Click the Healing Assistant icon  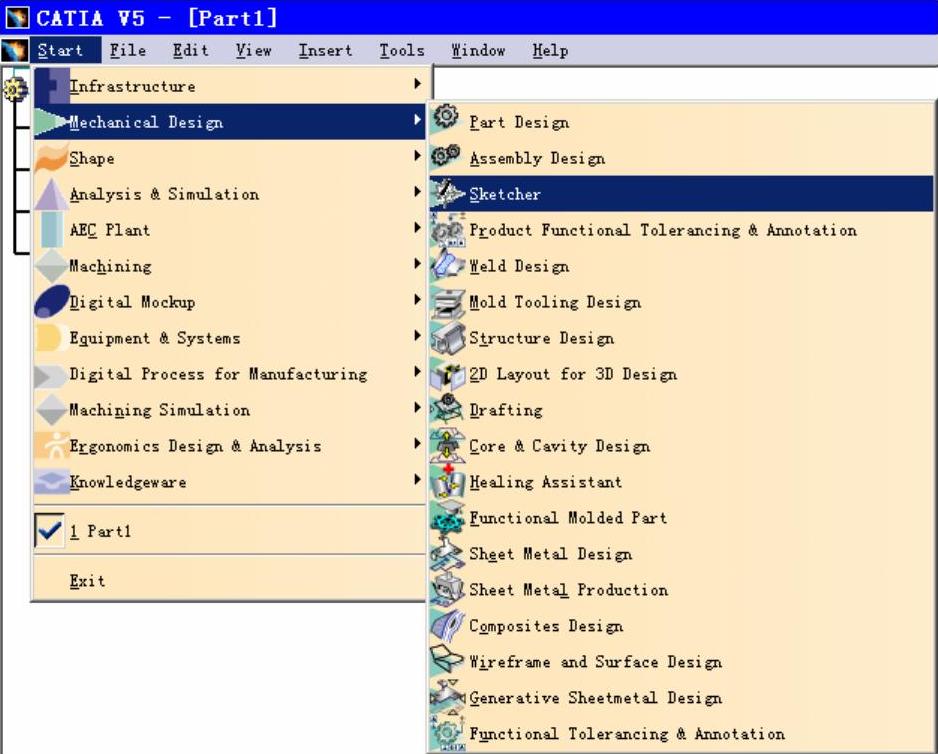(x=447, y=482)
